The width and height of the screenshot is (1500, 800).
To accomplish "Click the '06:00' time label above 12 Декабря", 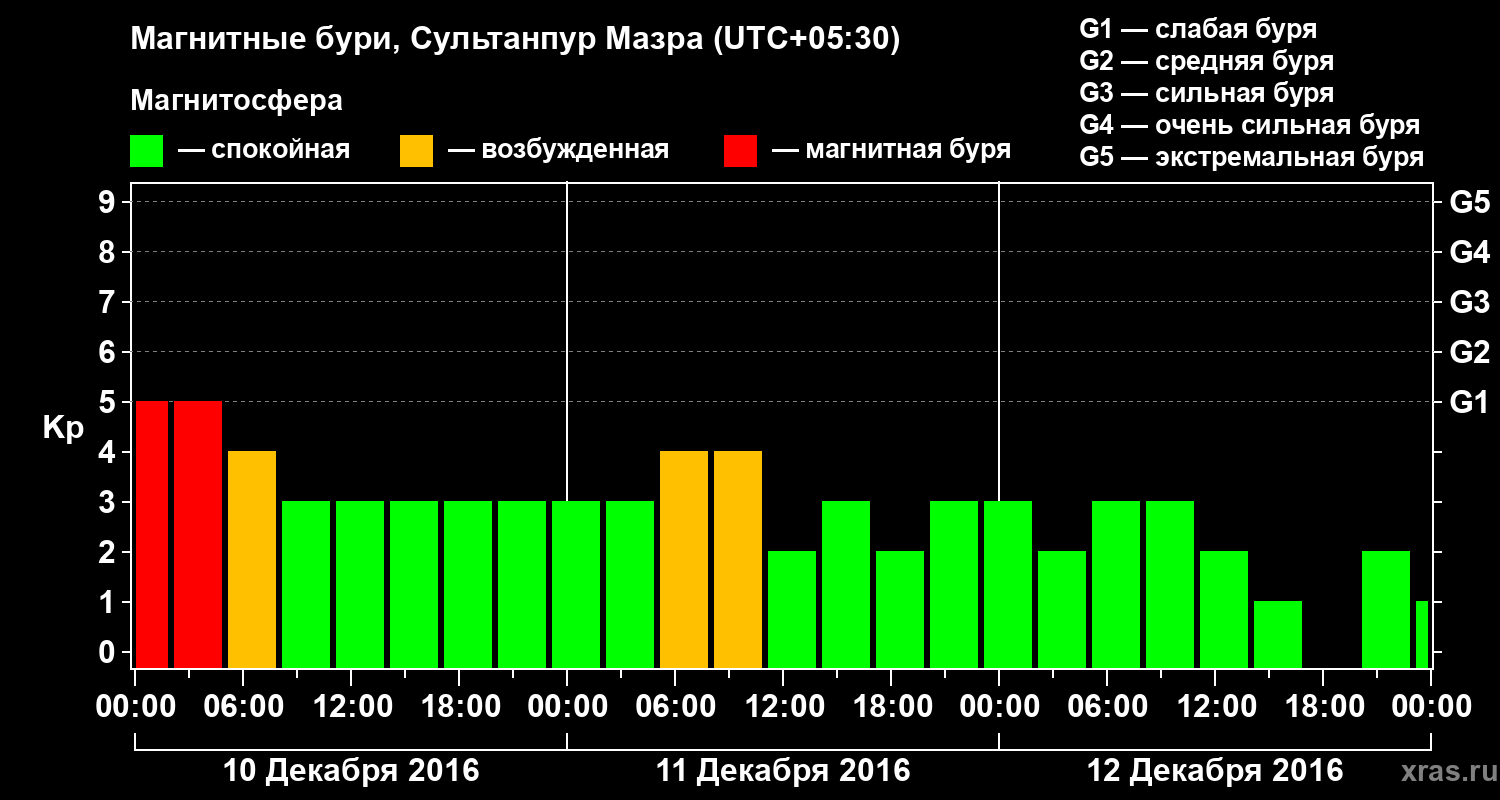I will point(1107,706).
